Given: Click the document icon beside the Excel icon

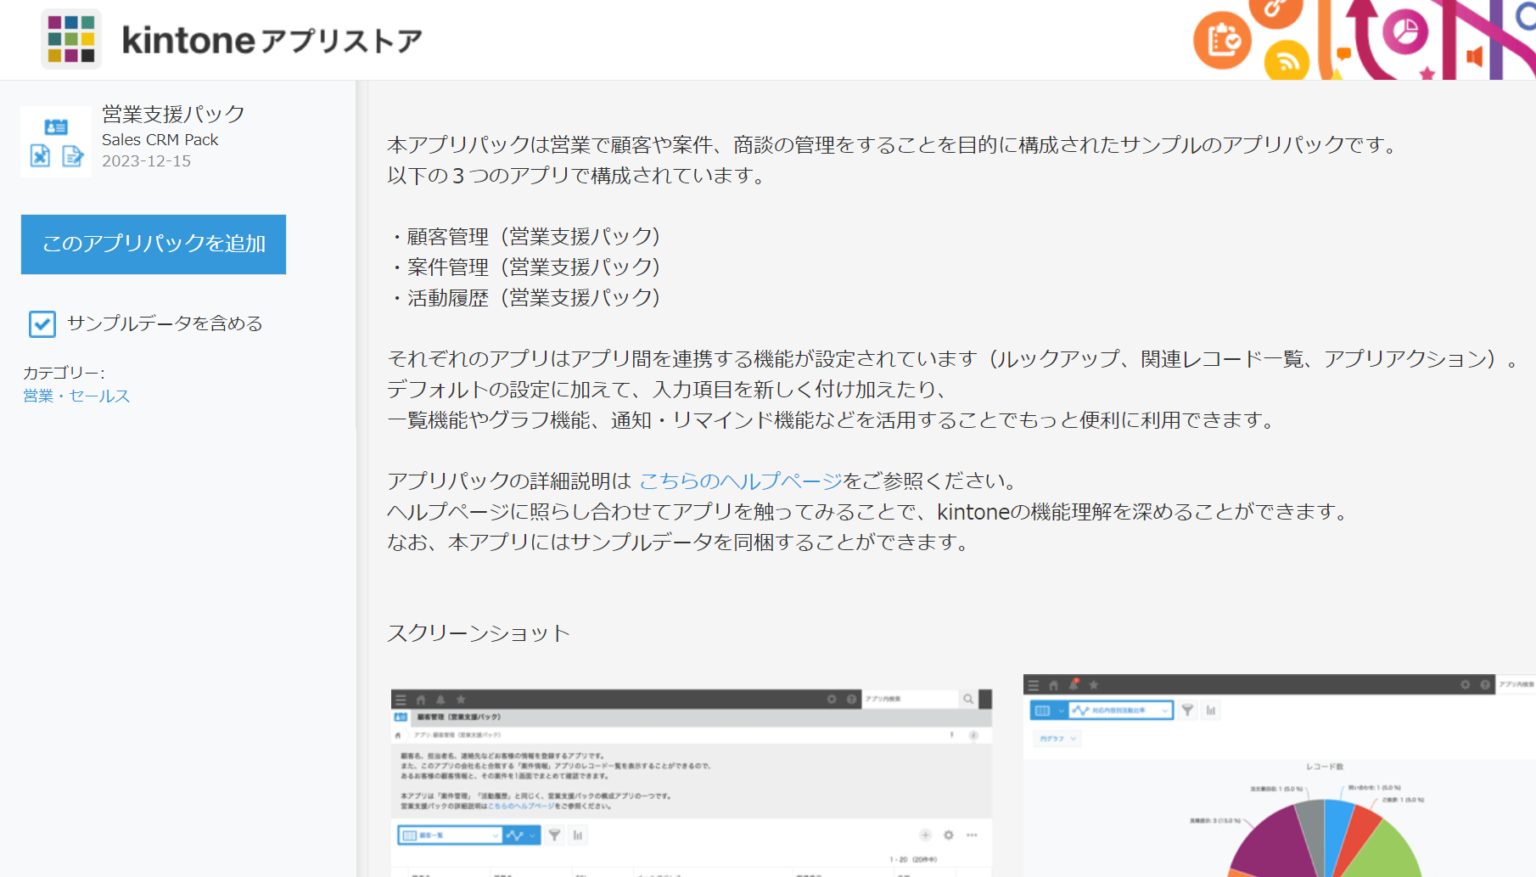Looking at the screenshot, I should click(x=71, y=157).
